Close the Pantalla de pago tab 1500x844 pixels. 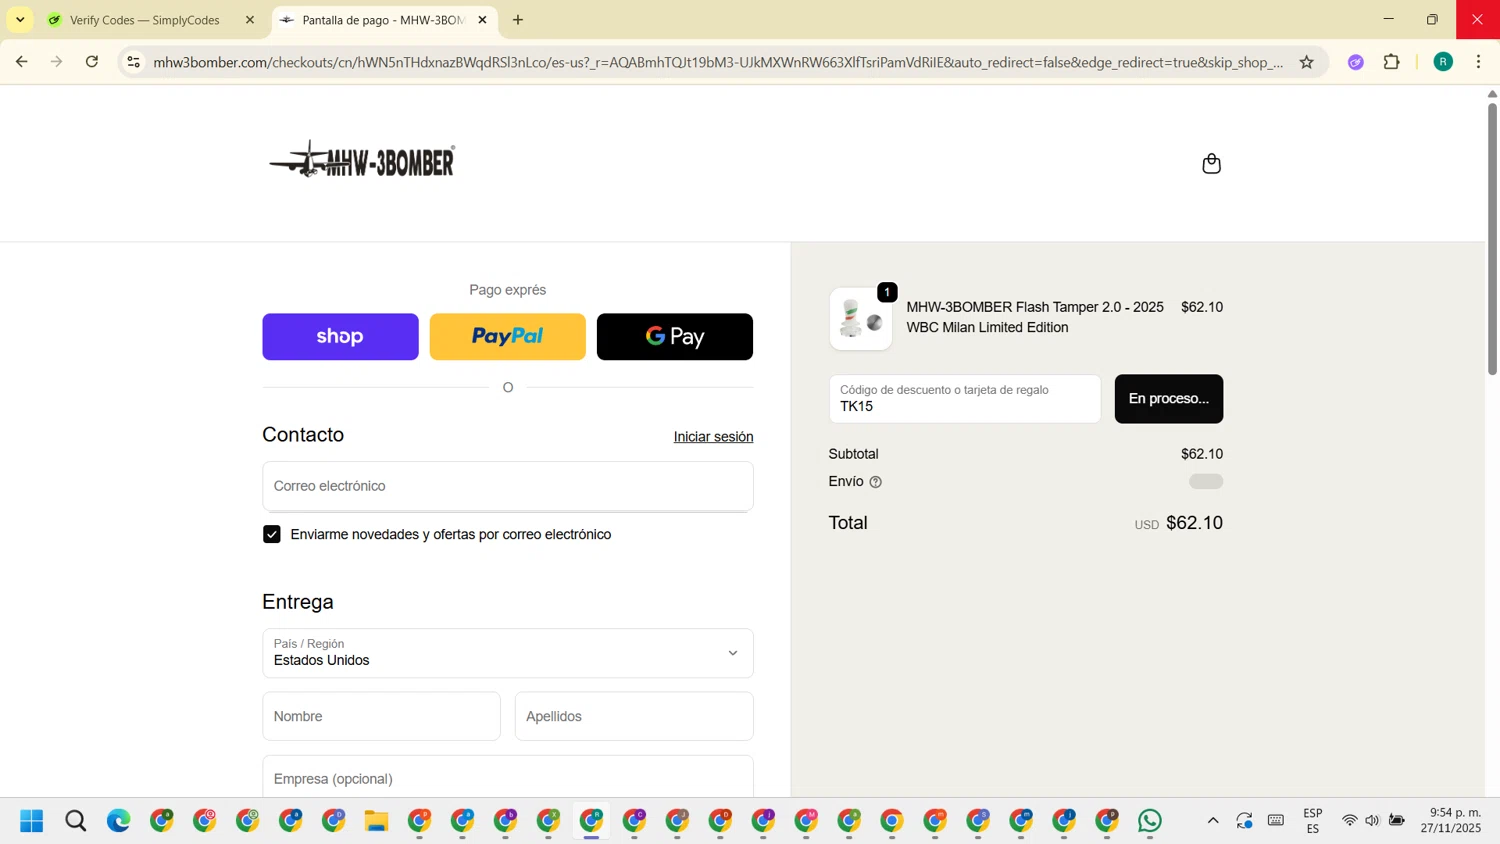coord(482,20)
